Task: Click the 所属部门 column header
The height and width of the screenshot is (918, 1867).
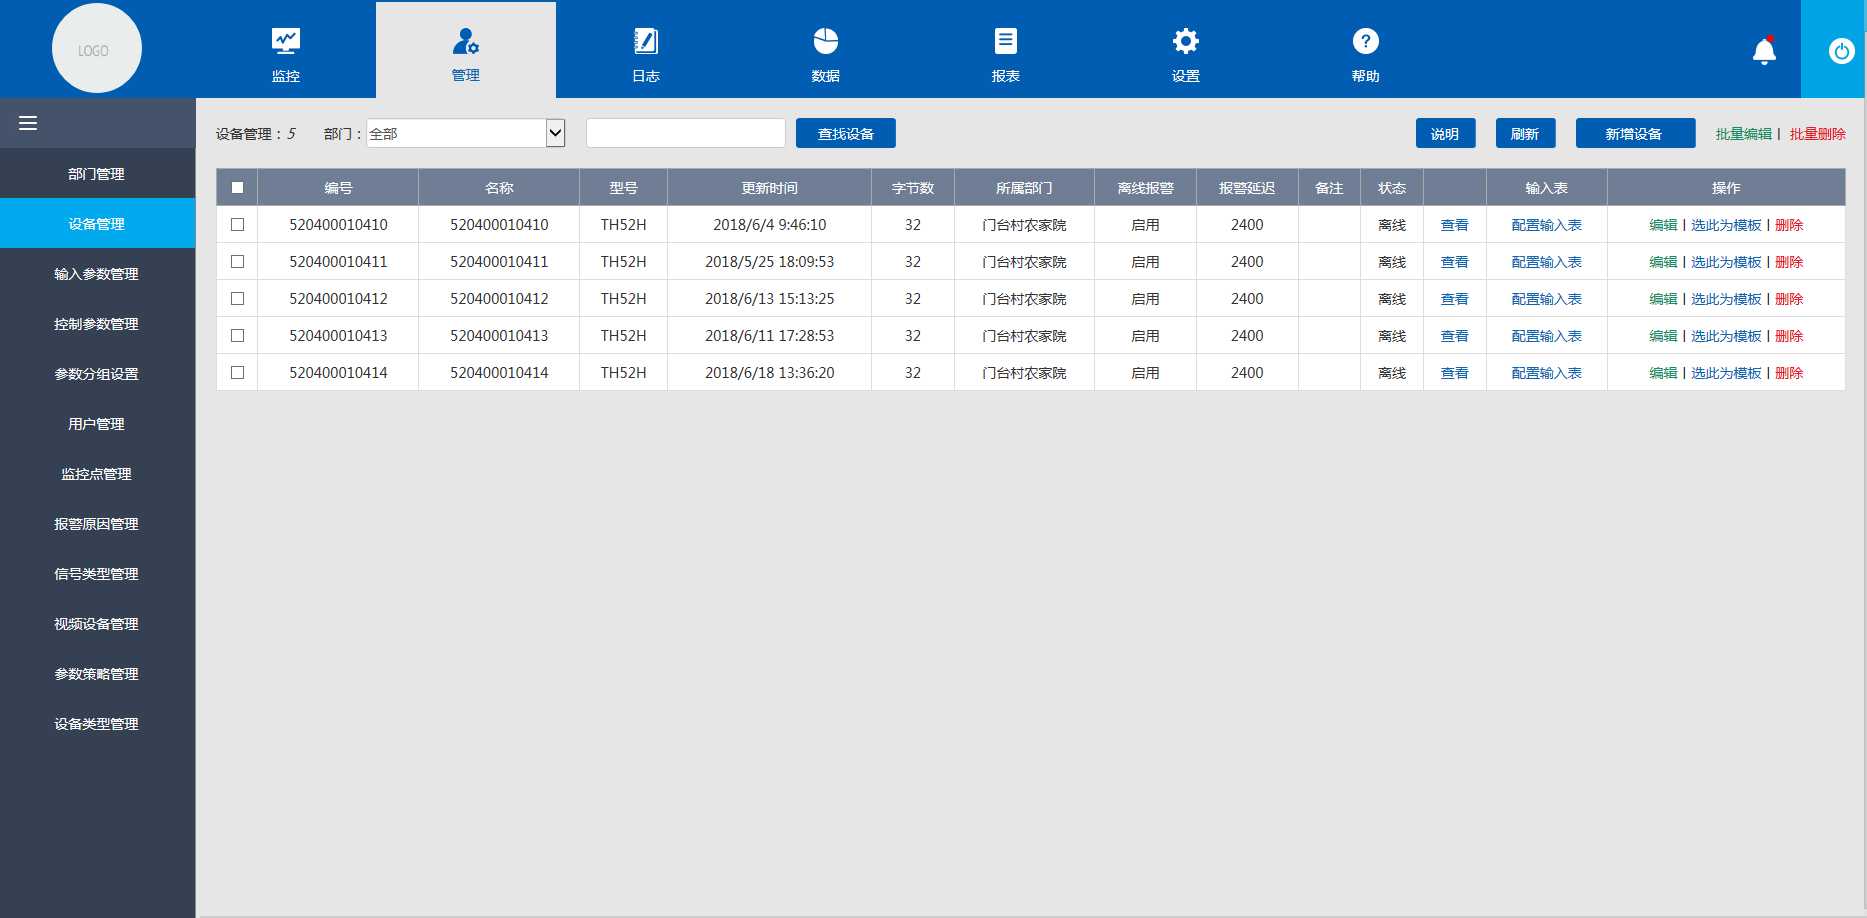Action: click(x=1024, y=188)
